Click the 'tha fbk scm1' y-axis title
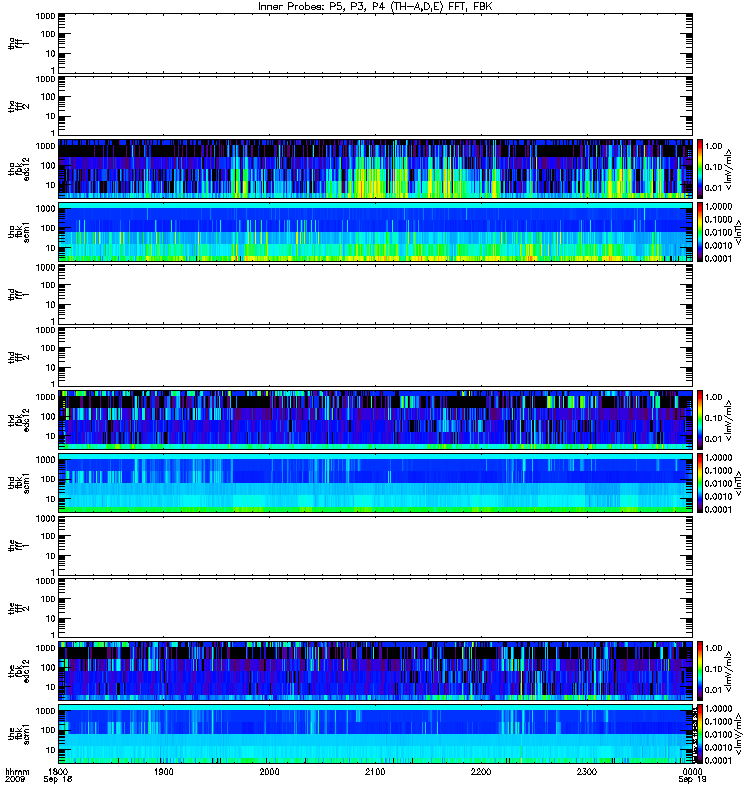The image size is (750, 800). pos(19,232)
